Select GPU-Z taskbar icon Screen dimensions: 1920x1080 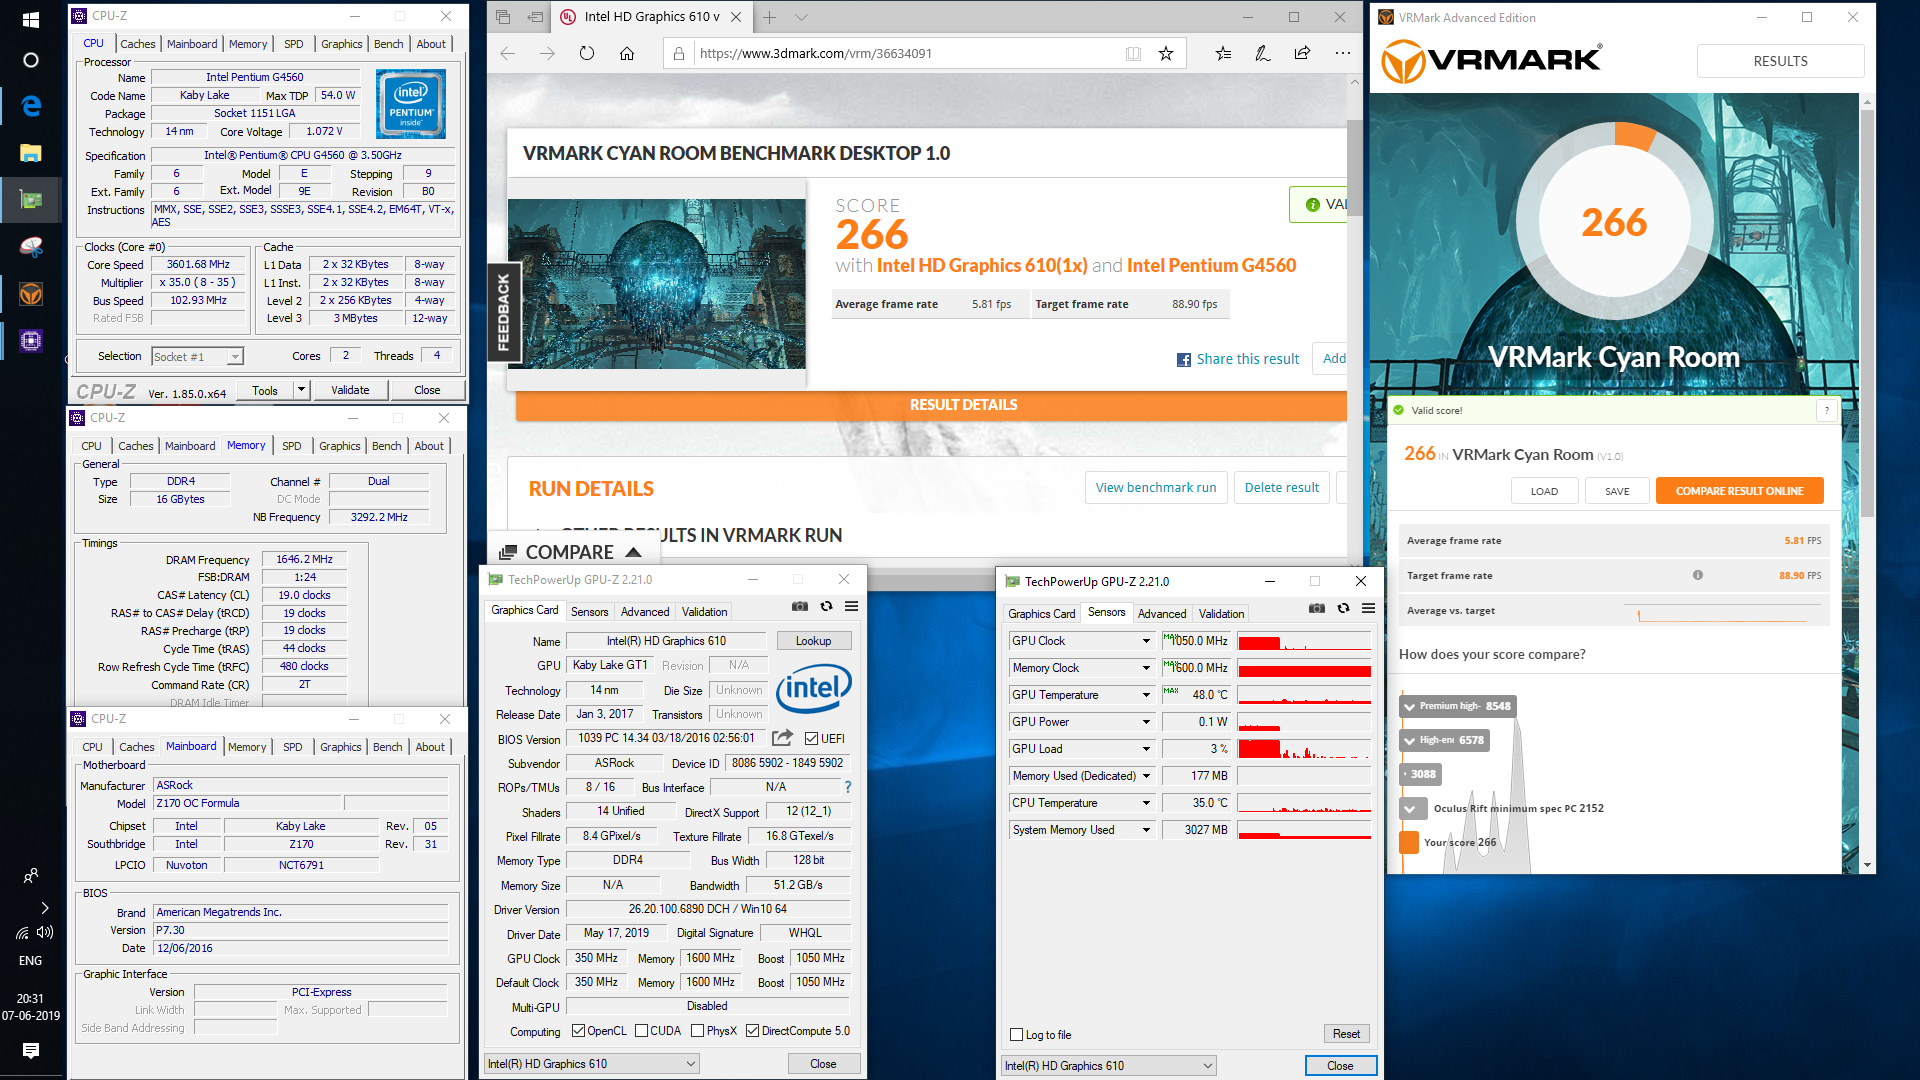click(x=30, y=200)
